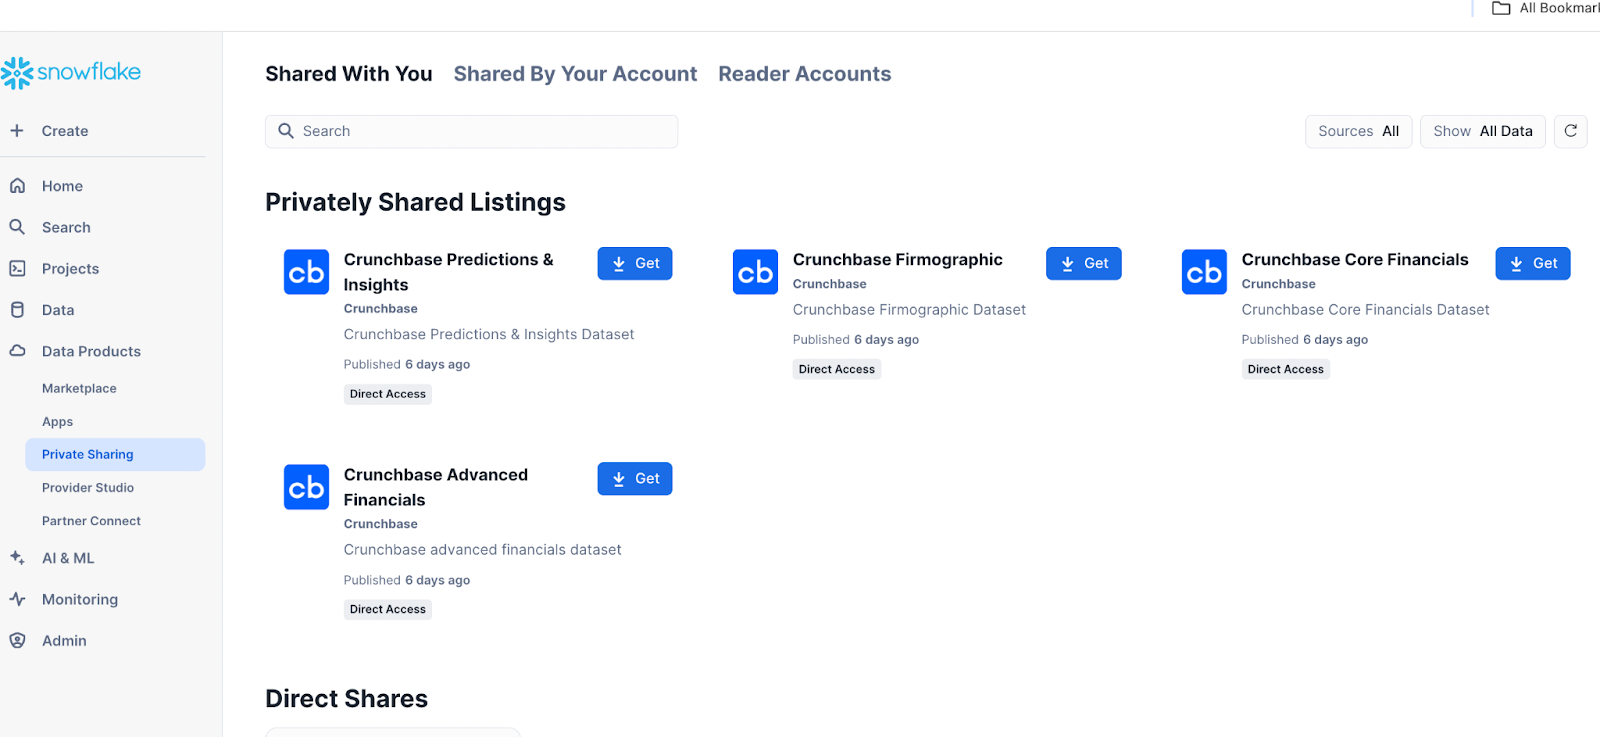Select Provider Studio in the sidebar
Screen dimensions: 1600x737
pyautogui.click(x=88, y=488)
